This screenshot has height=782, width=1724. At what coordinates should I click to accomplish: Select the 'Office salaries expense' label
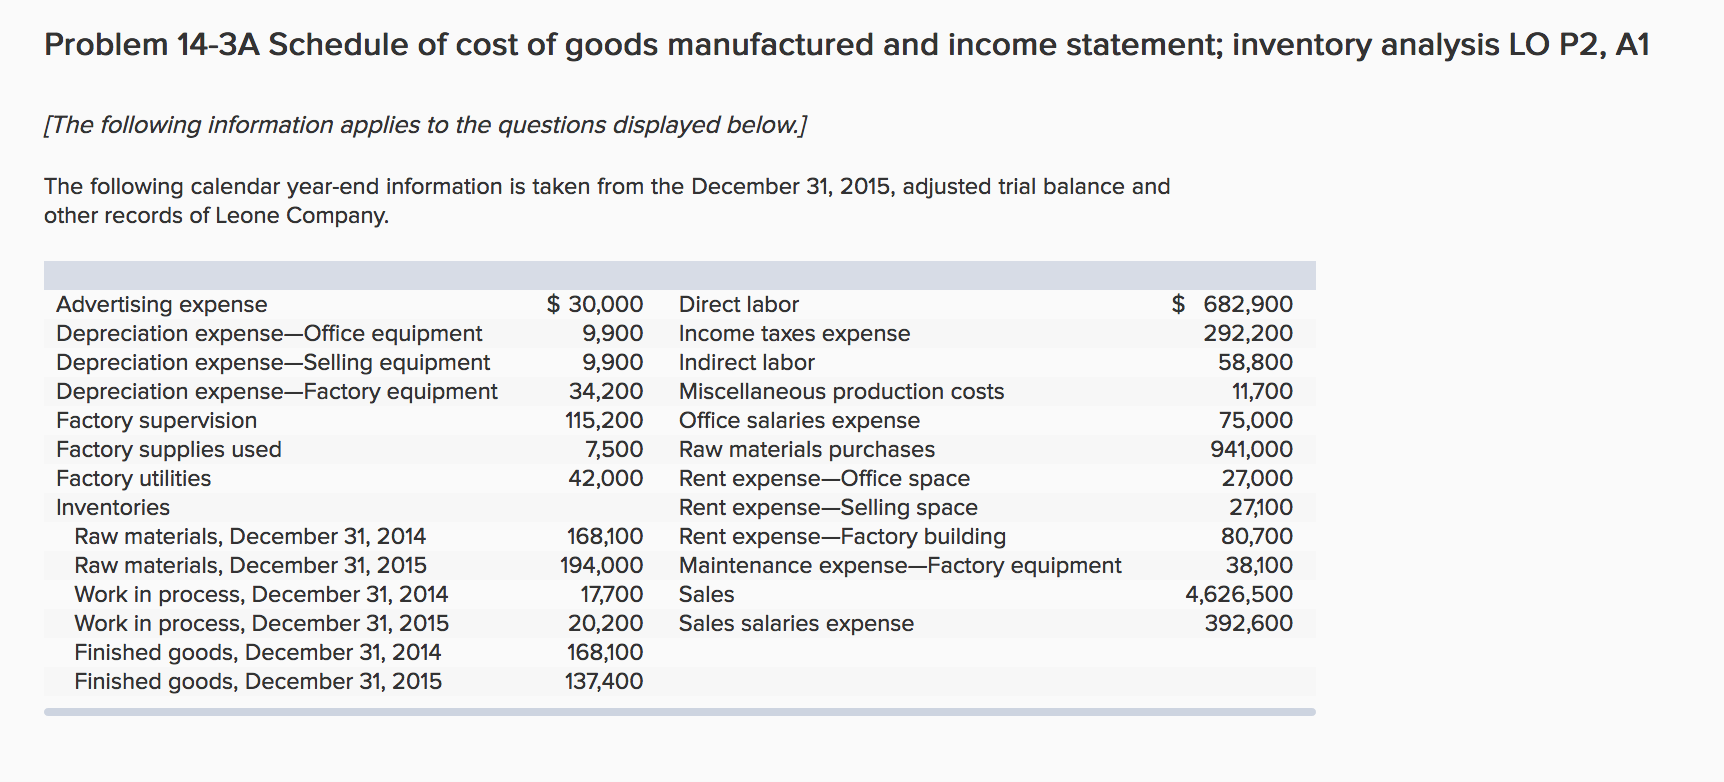click(x=800, y=420)
